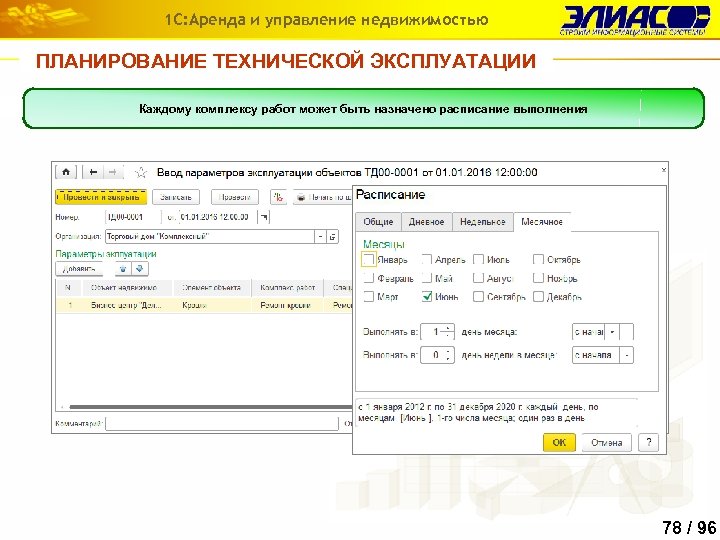The width and height of the screenshot is (720, 540).
Task: Check the Март checkbox
Action: [368, 297]
